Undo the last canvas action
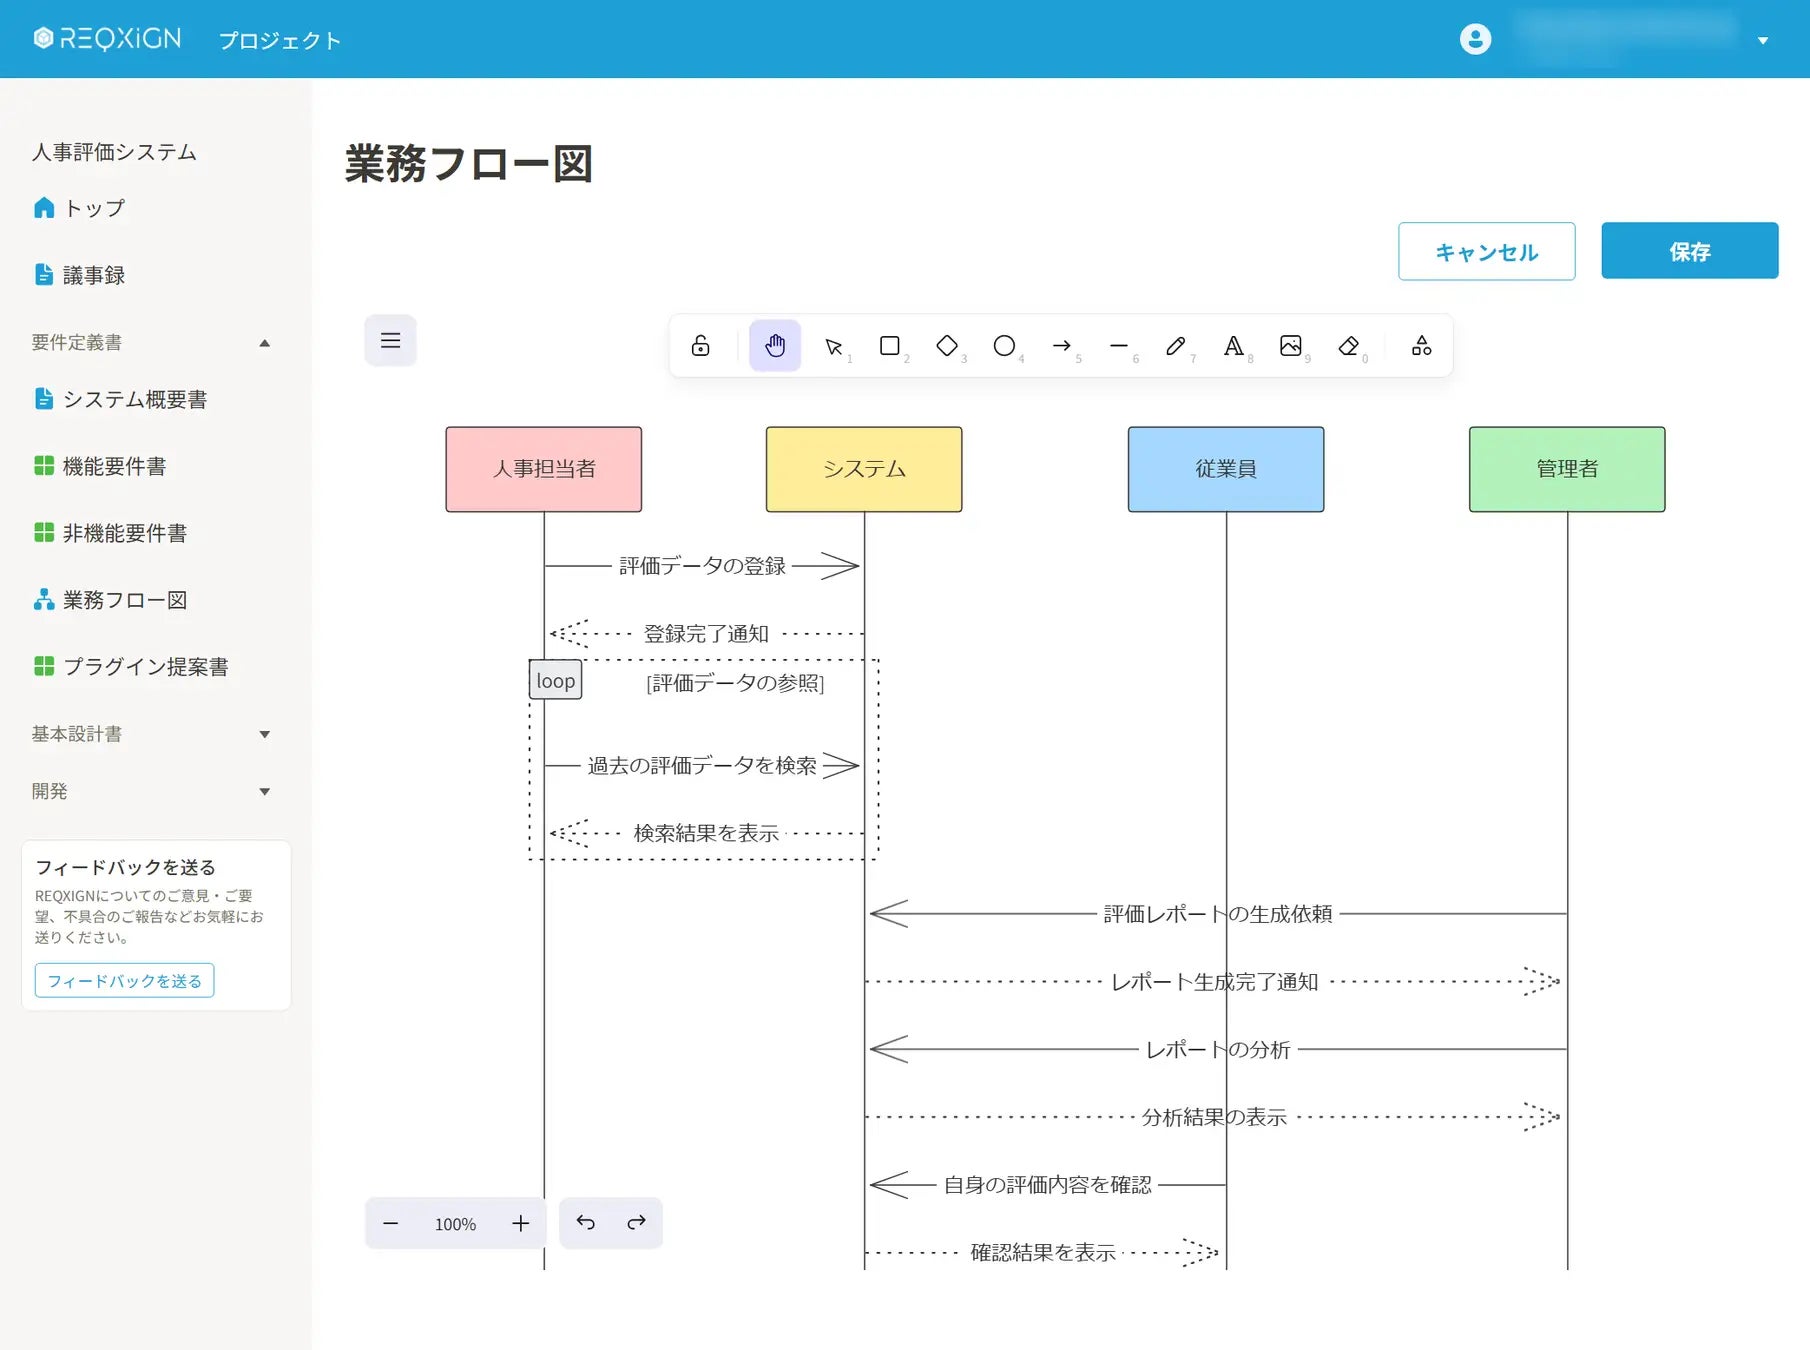1810x1350 pixels. pos(586,1223)
